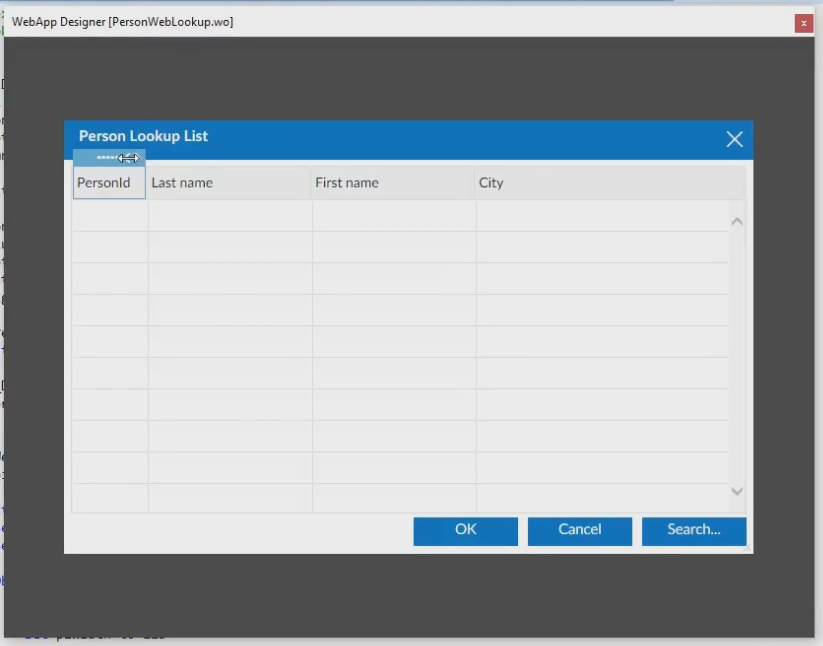Viewport: 823px width, 646px height.
Task: Select the First name column header
Action: coord(393,183)
